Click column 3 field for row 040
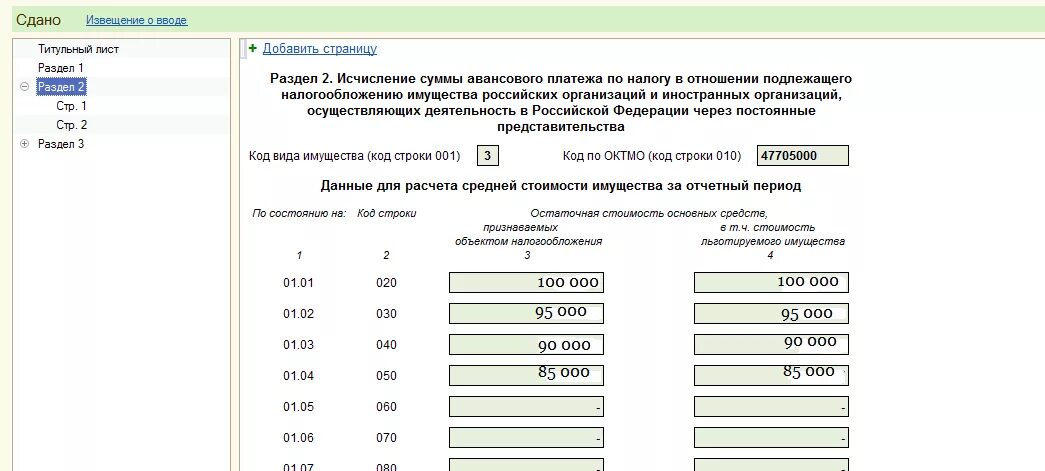The width and height of the screenshot is (1045, 471). pyautogui.click(x=526, y=344)
